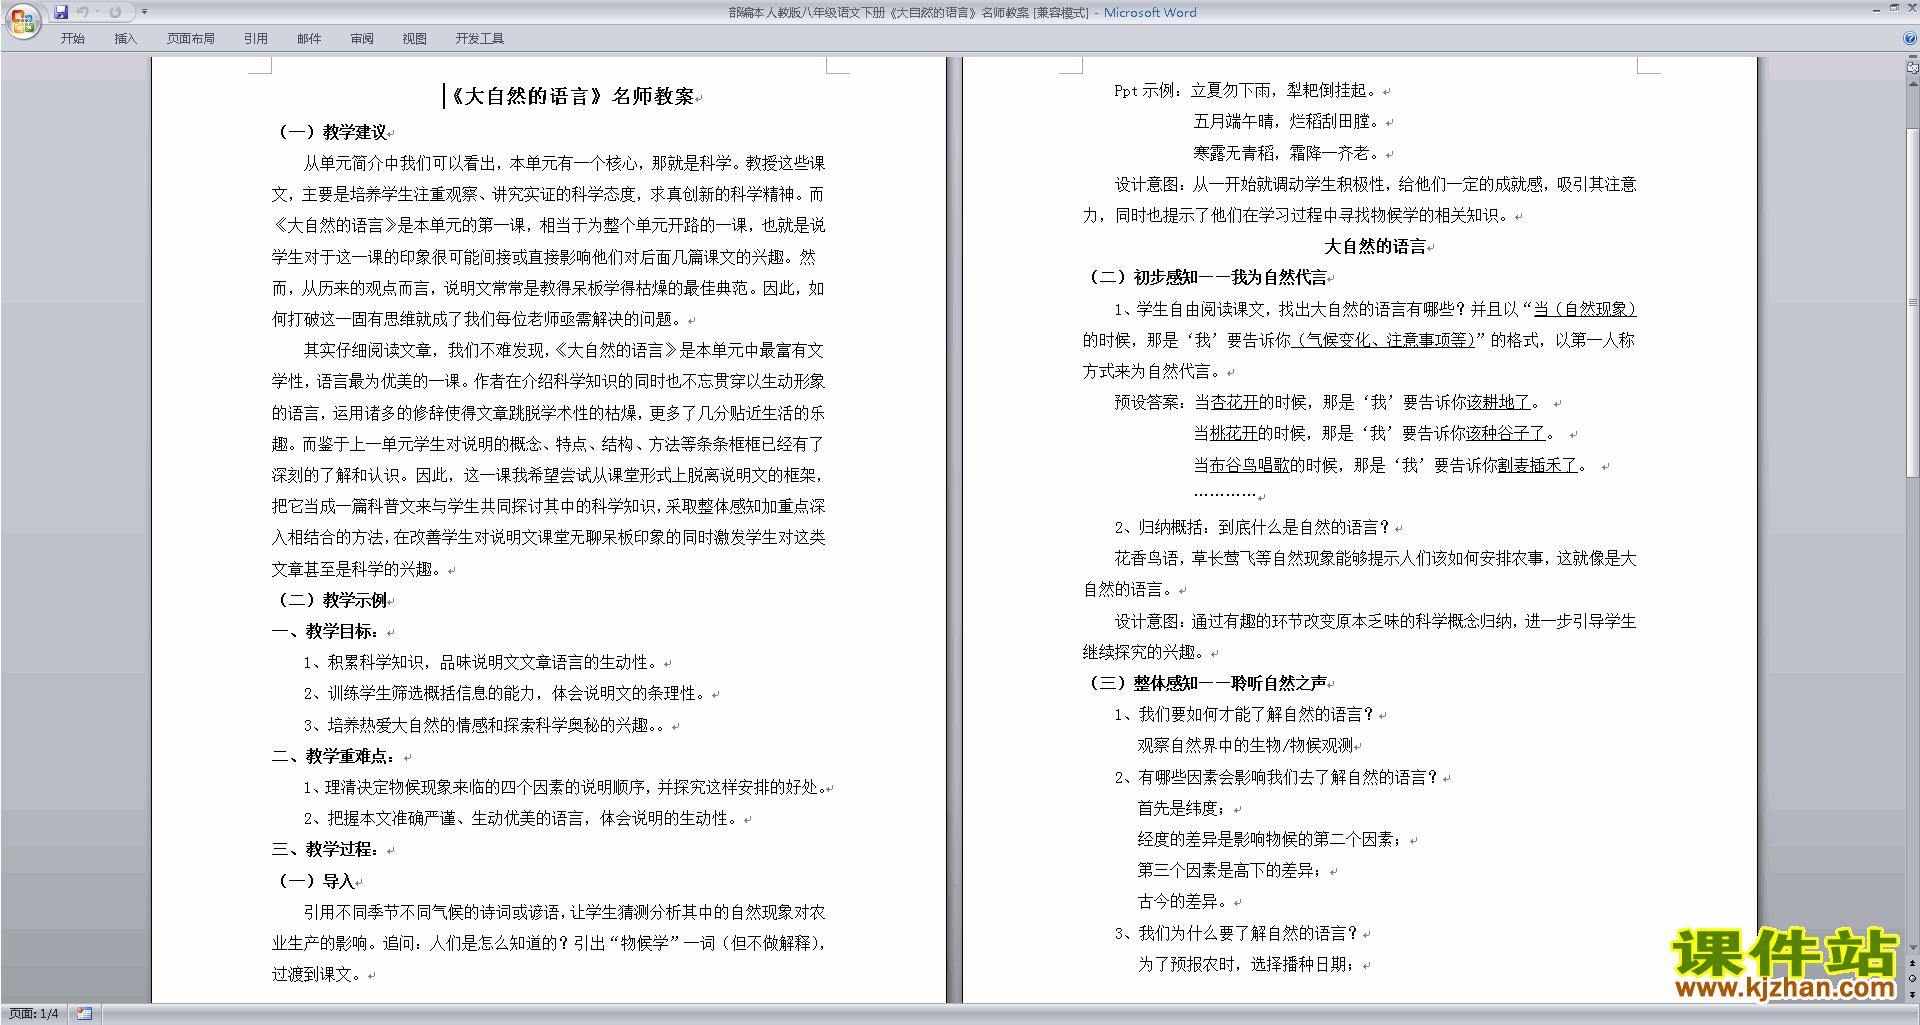
Task: Click line 1、我们要如何才能了解自然的语言？
Action: [1244, 714]
